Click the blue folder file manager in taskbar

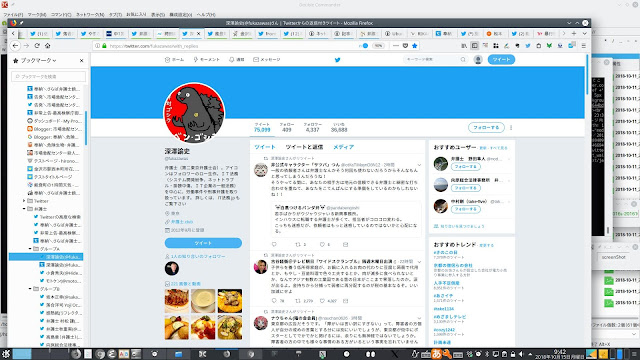pos(178,354)
